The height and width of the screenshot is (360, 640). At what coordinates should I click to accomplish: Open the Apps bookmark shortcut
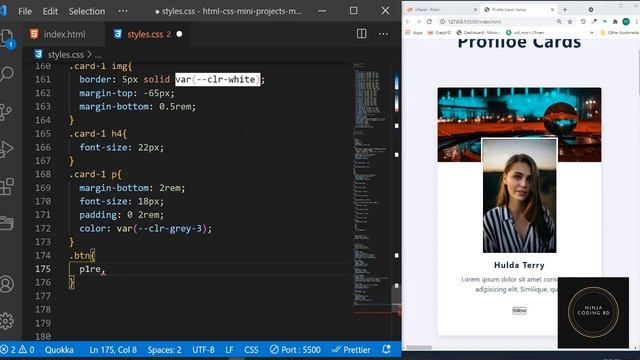click(414, 33)
